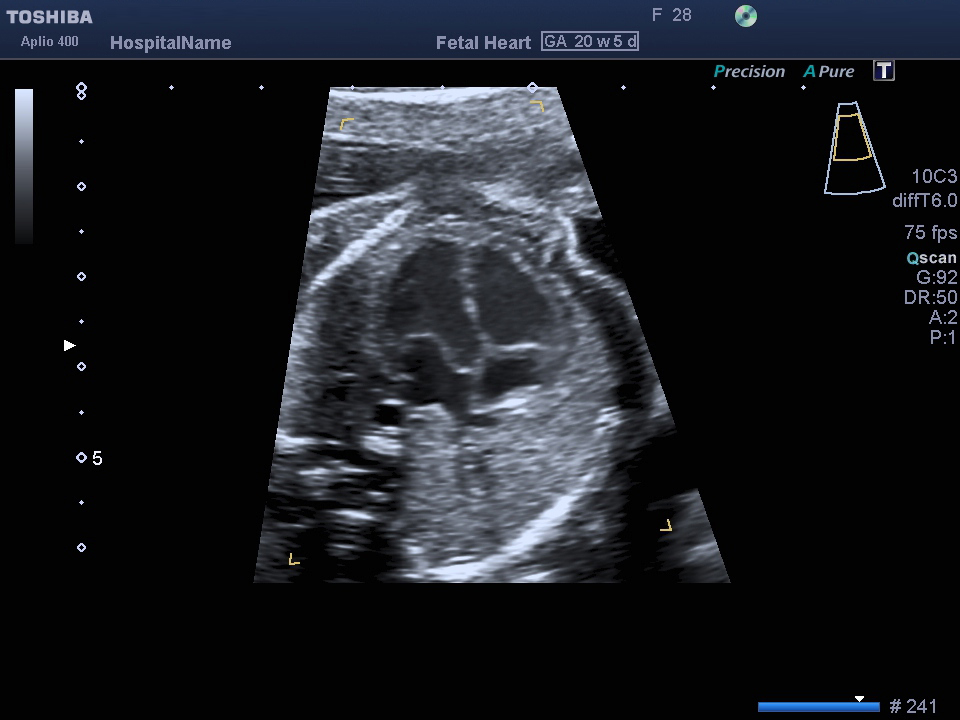Click the 10C3 transducer label
The height and width of the screenshot is (720, 960).
coord(934,177)
